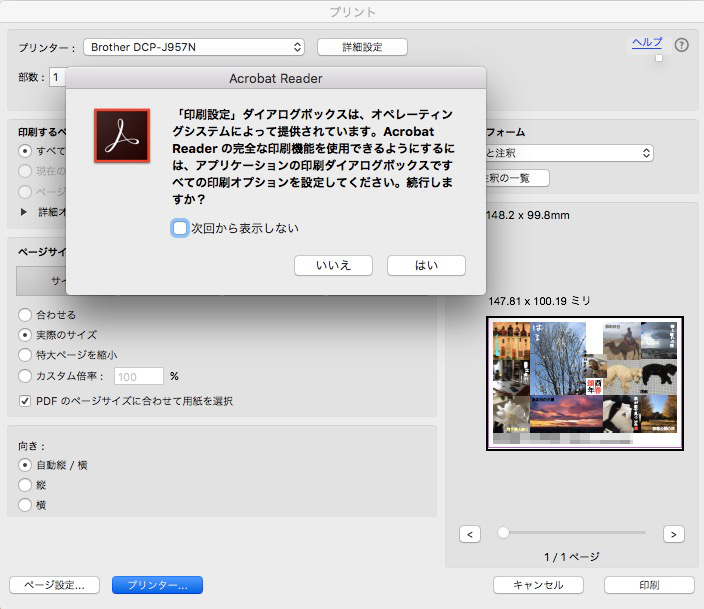704x609 pixels.
Task: Click the '詳細設定' button
Action: tap(362, 47)
